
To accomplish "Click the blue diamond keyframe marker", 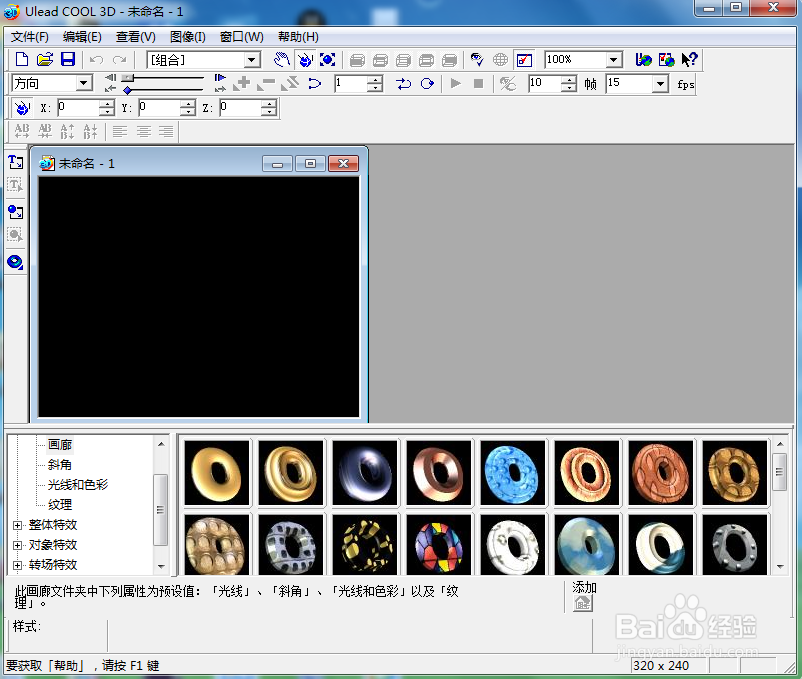I will (127, 90).
